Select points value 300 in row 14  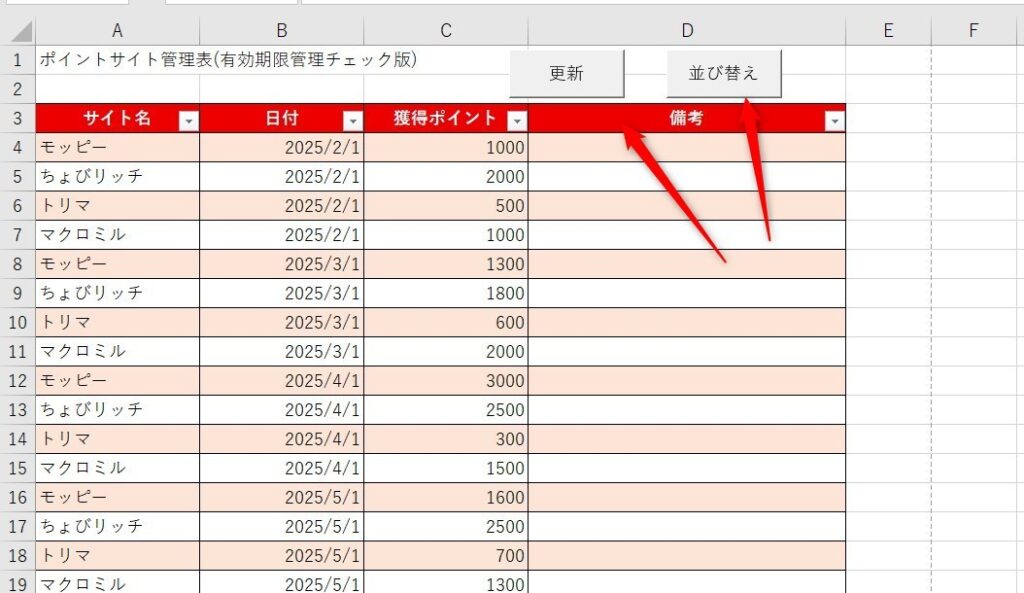[x=446, y=439]
